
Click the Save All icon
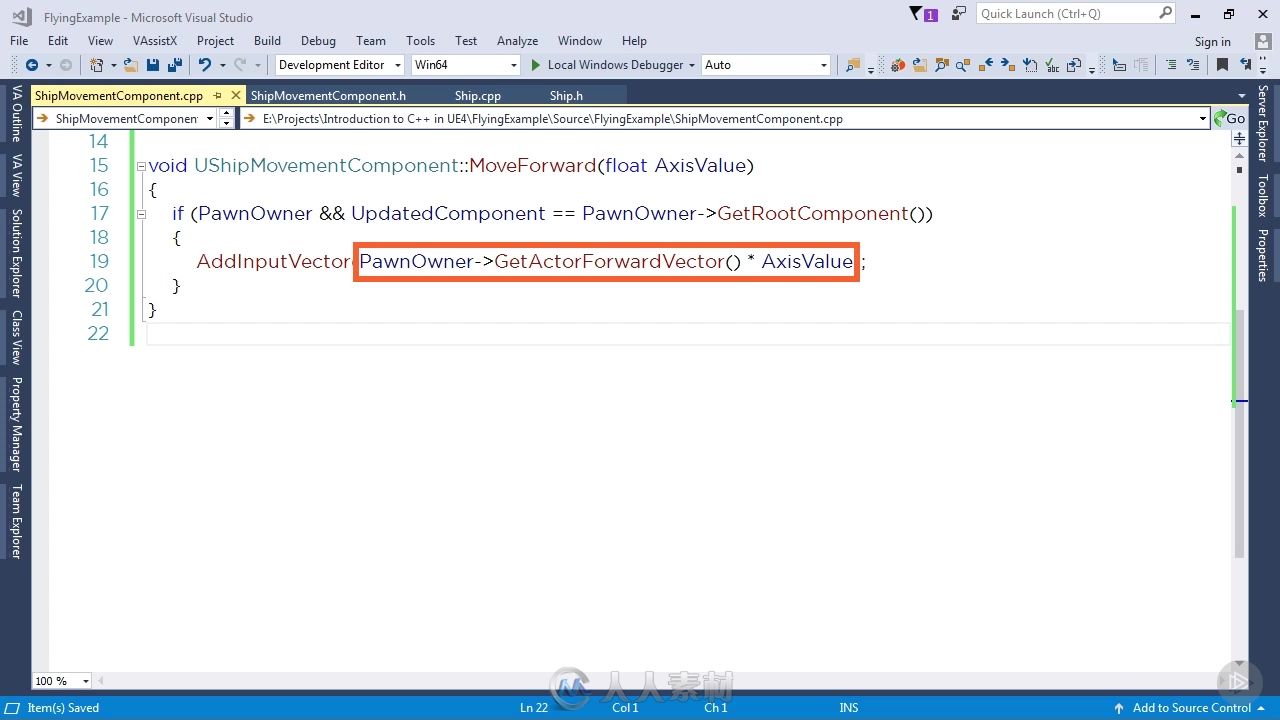175,65
